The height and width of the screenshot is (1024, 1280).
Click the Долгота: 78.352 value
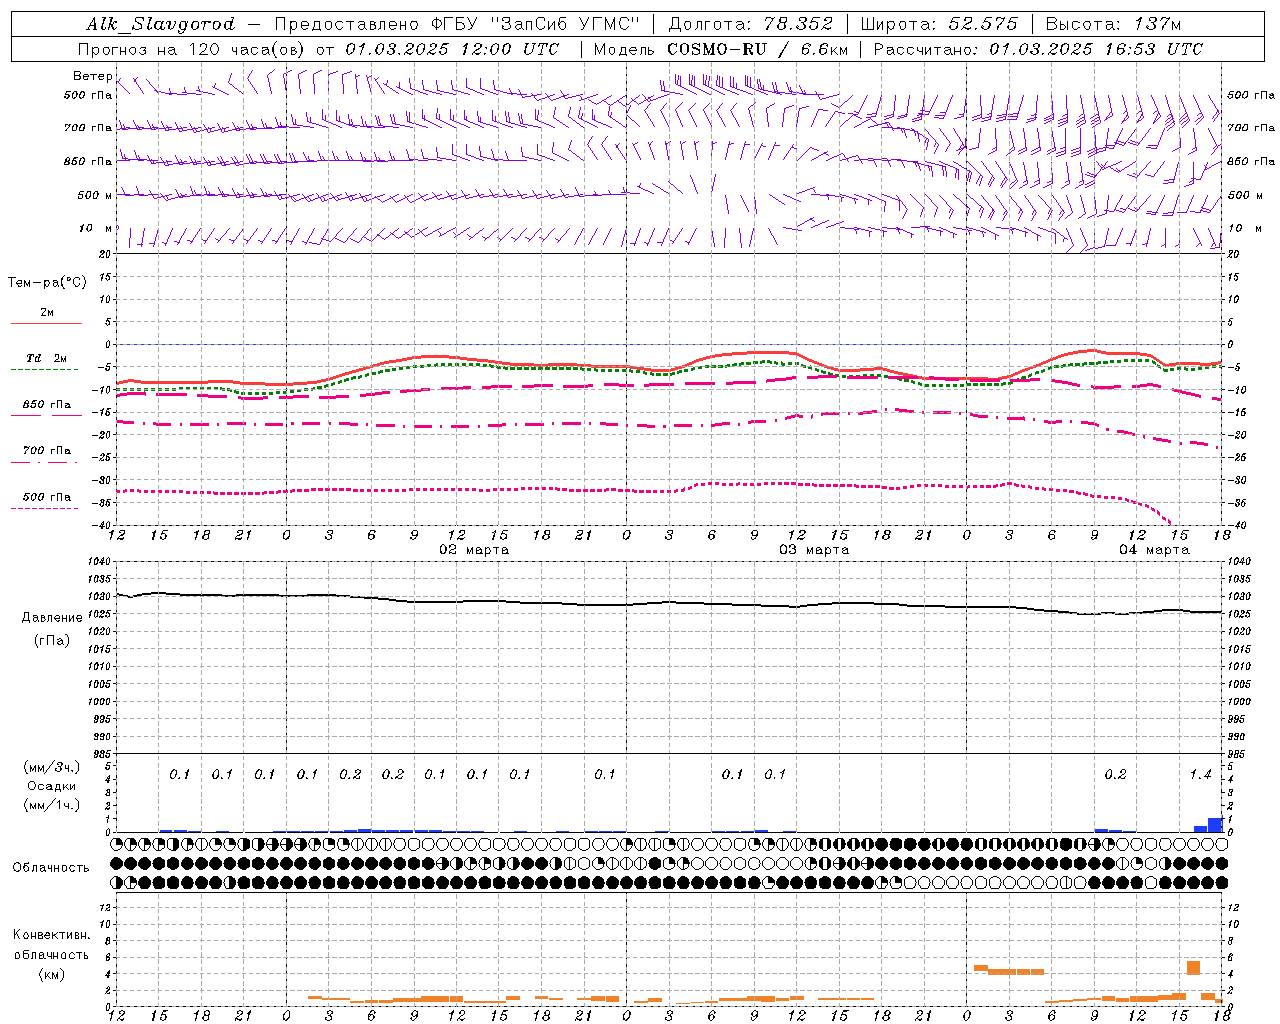[750, 24]
